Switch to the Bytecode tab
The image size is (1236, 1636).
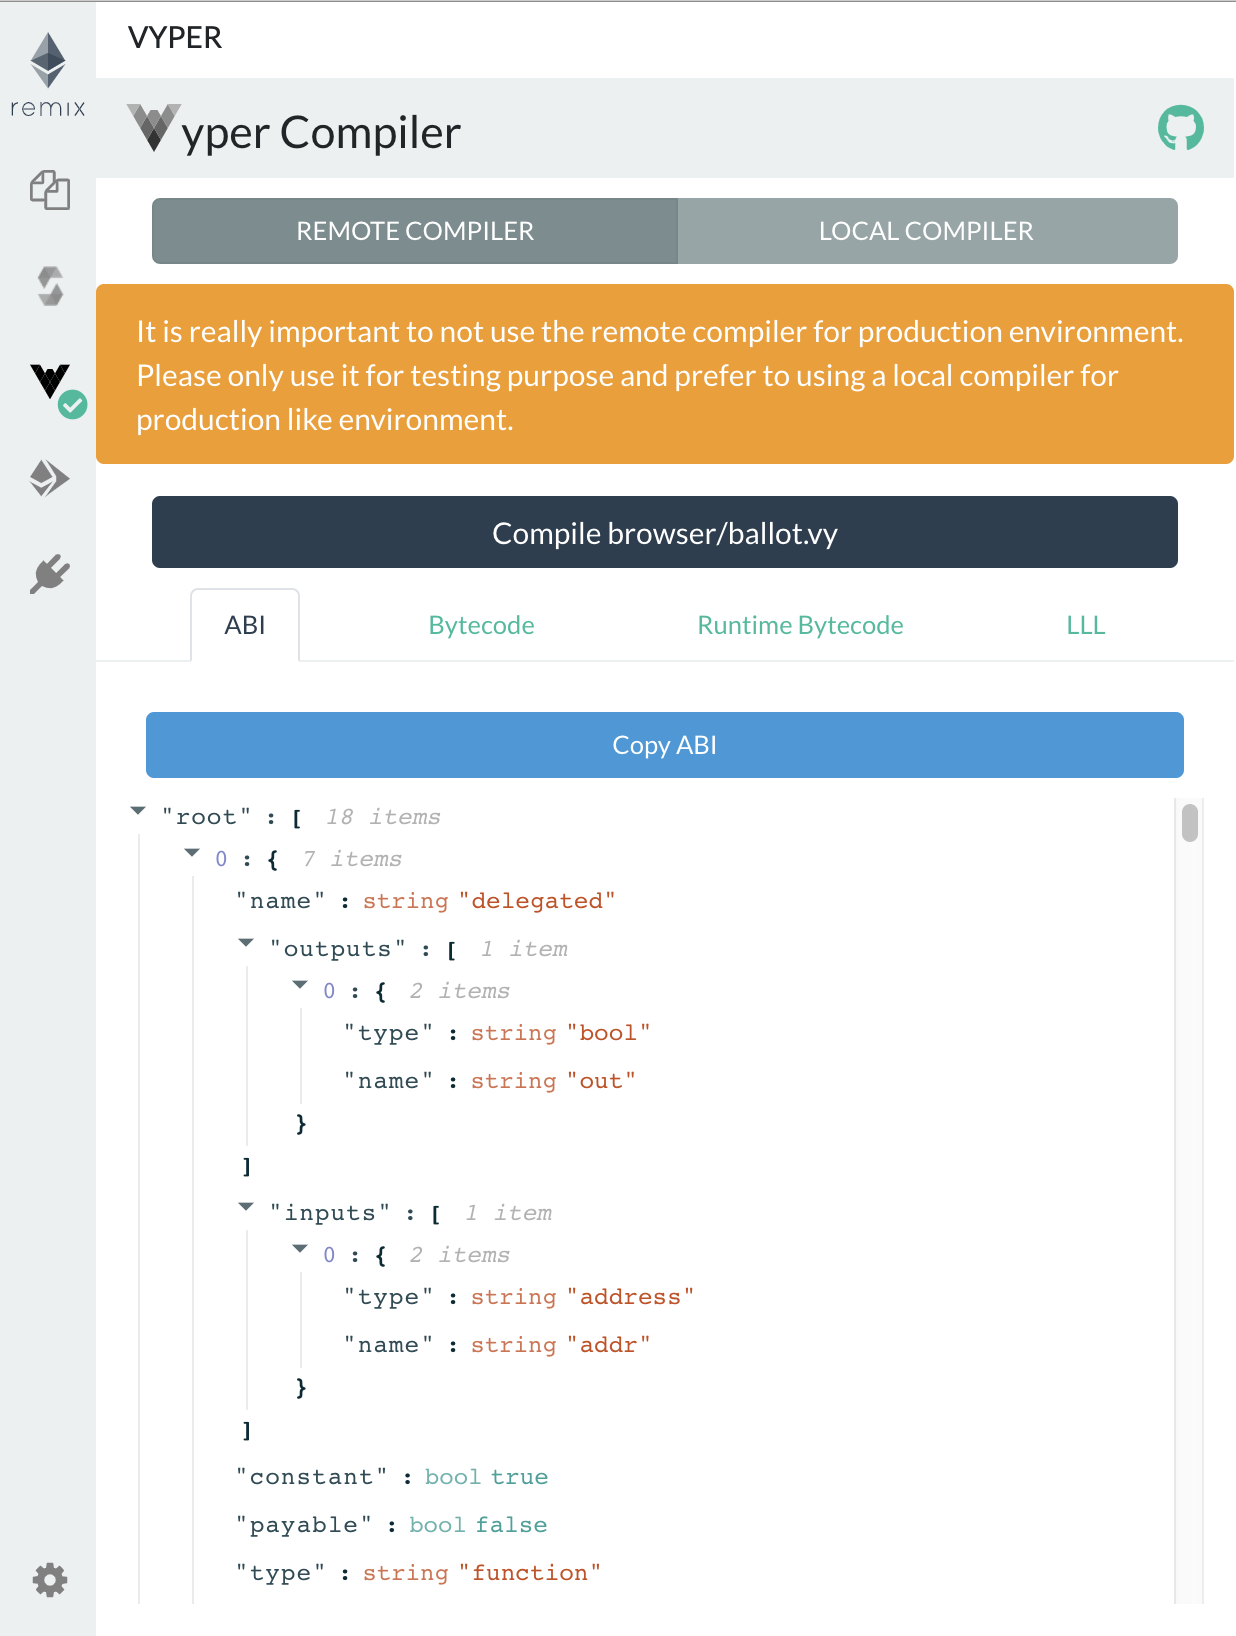[x=481, y=625]
